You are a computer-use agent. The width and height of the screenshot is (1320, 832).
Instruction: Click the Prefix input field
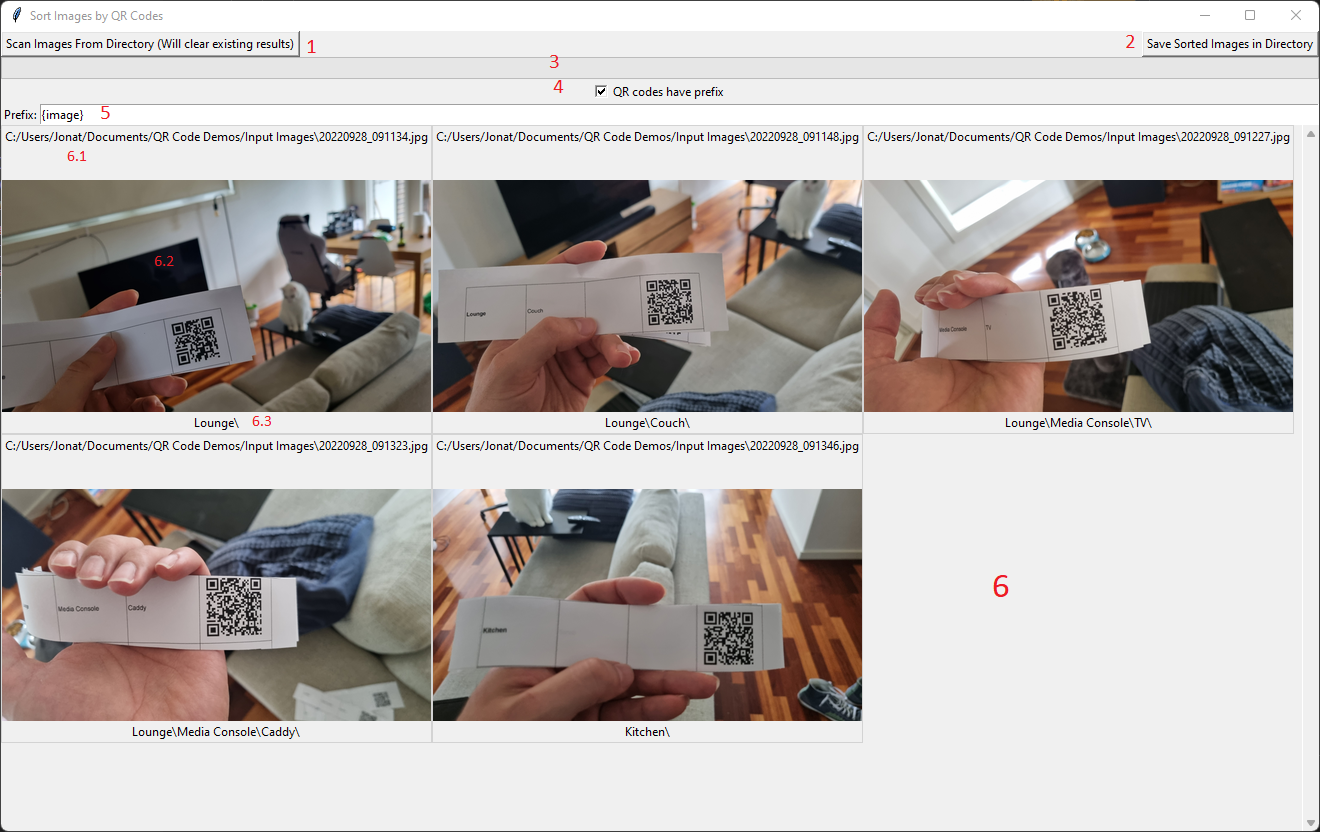(678, 115)
